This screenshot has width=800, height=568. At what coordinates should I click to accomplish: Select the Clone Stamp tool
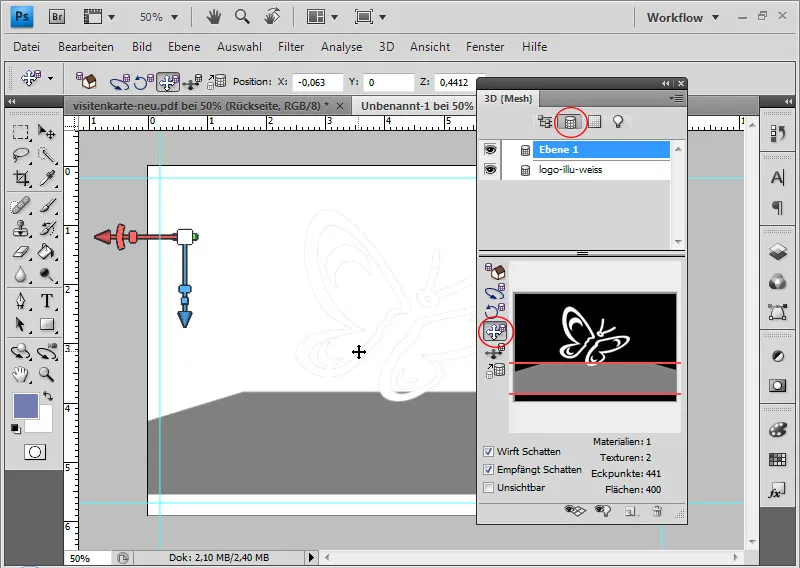20,229
